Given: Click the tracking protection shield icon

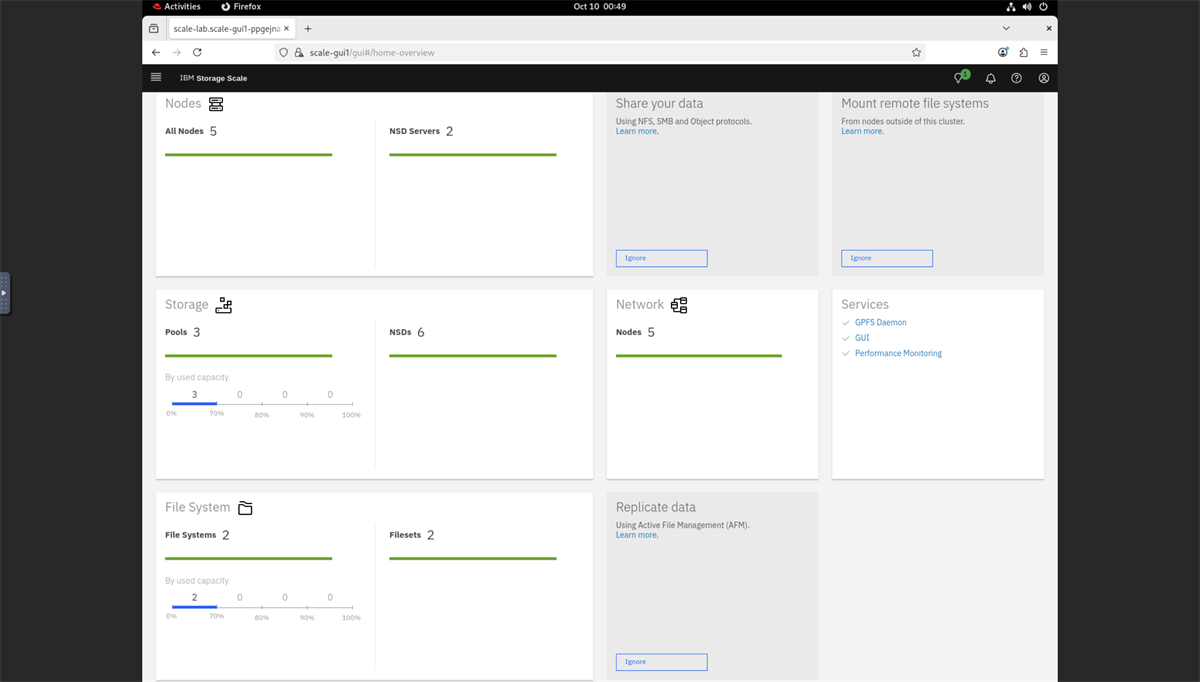Looking at the screenshot, I should tap(284, 52).
